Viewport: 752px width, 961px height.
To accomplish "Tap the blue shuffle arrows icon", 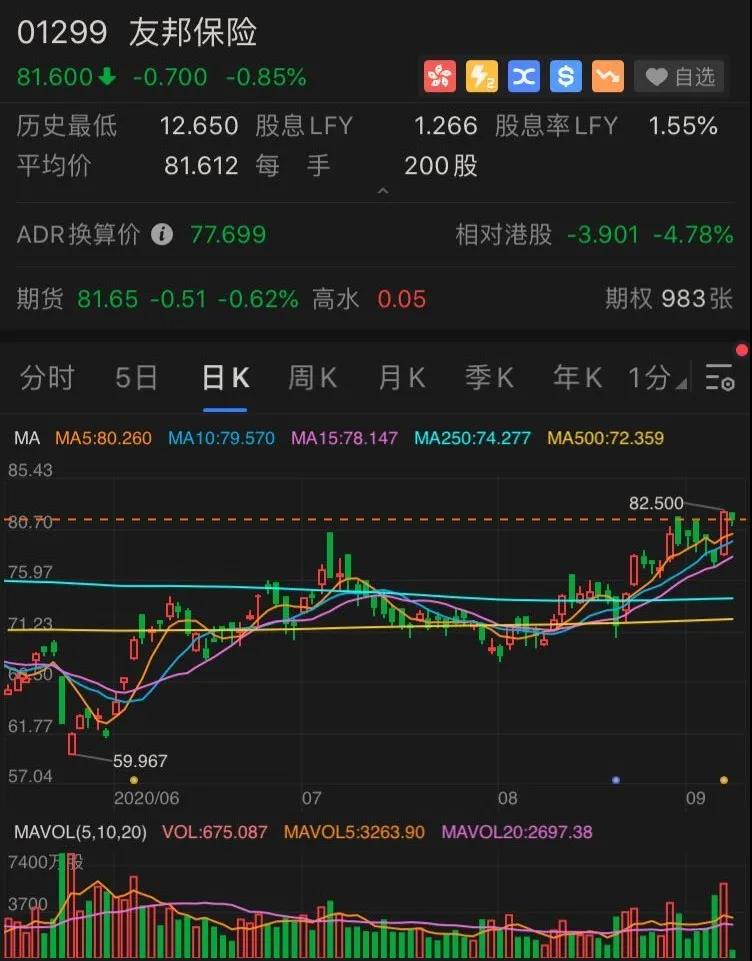I will [524, 77].
